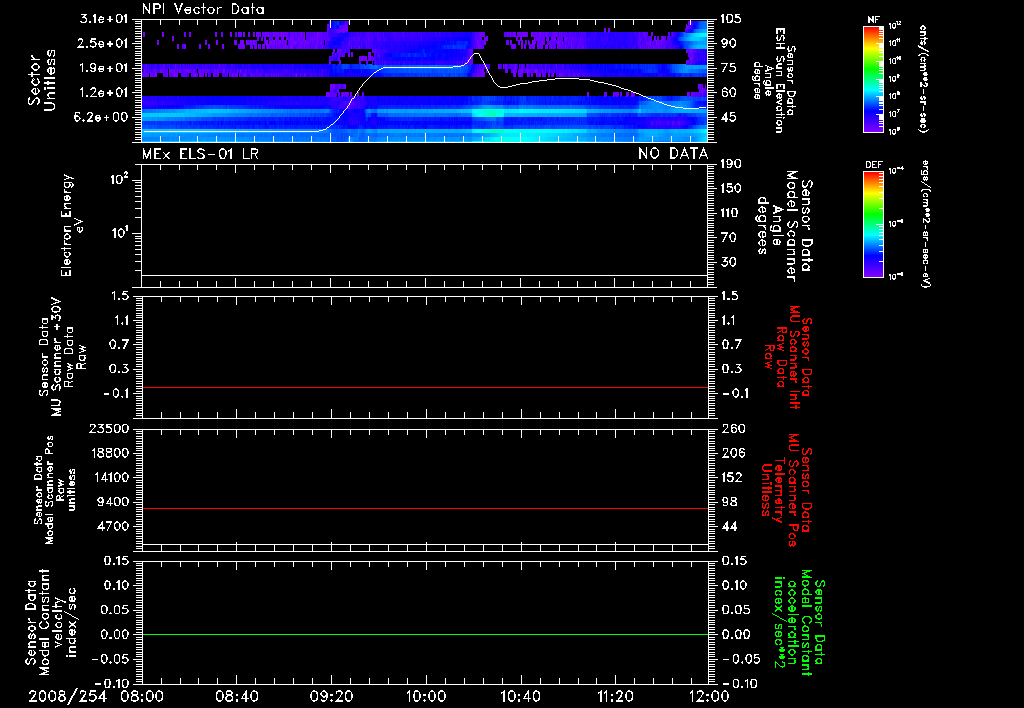Select the peak of the white elevation curve
The image size is (1024, 708).
click(477, 54)
